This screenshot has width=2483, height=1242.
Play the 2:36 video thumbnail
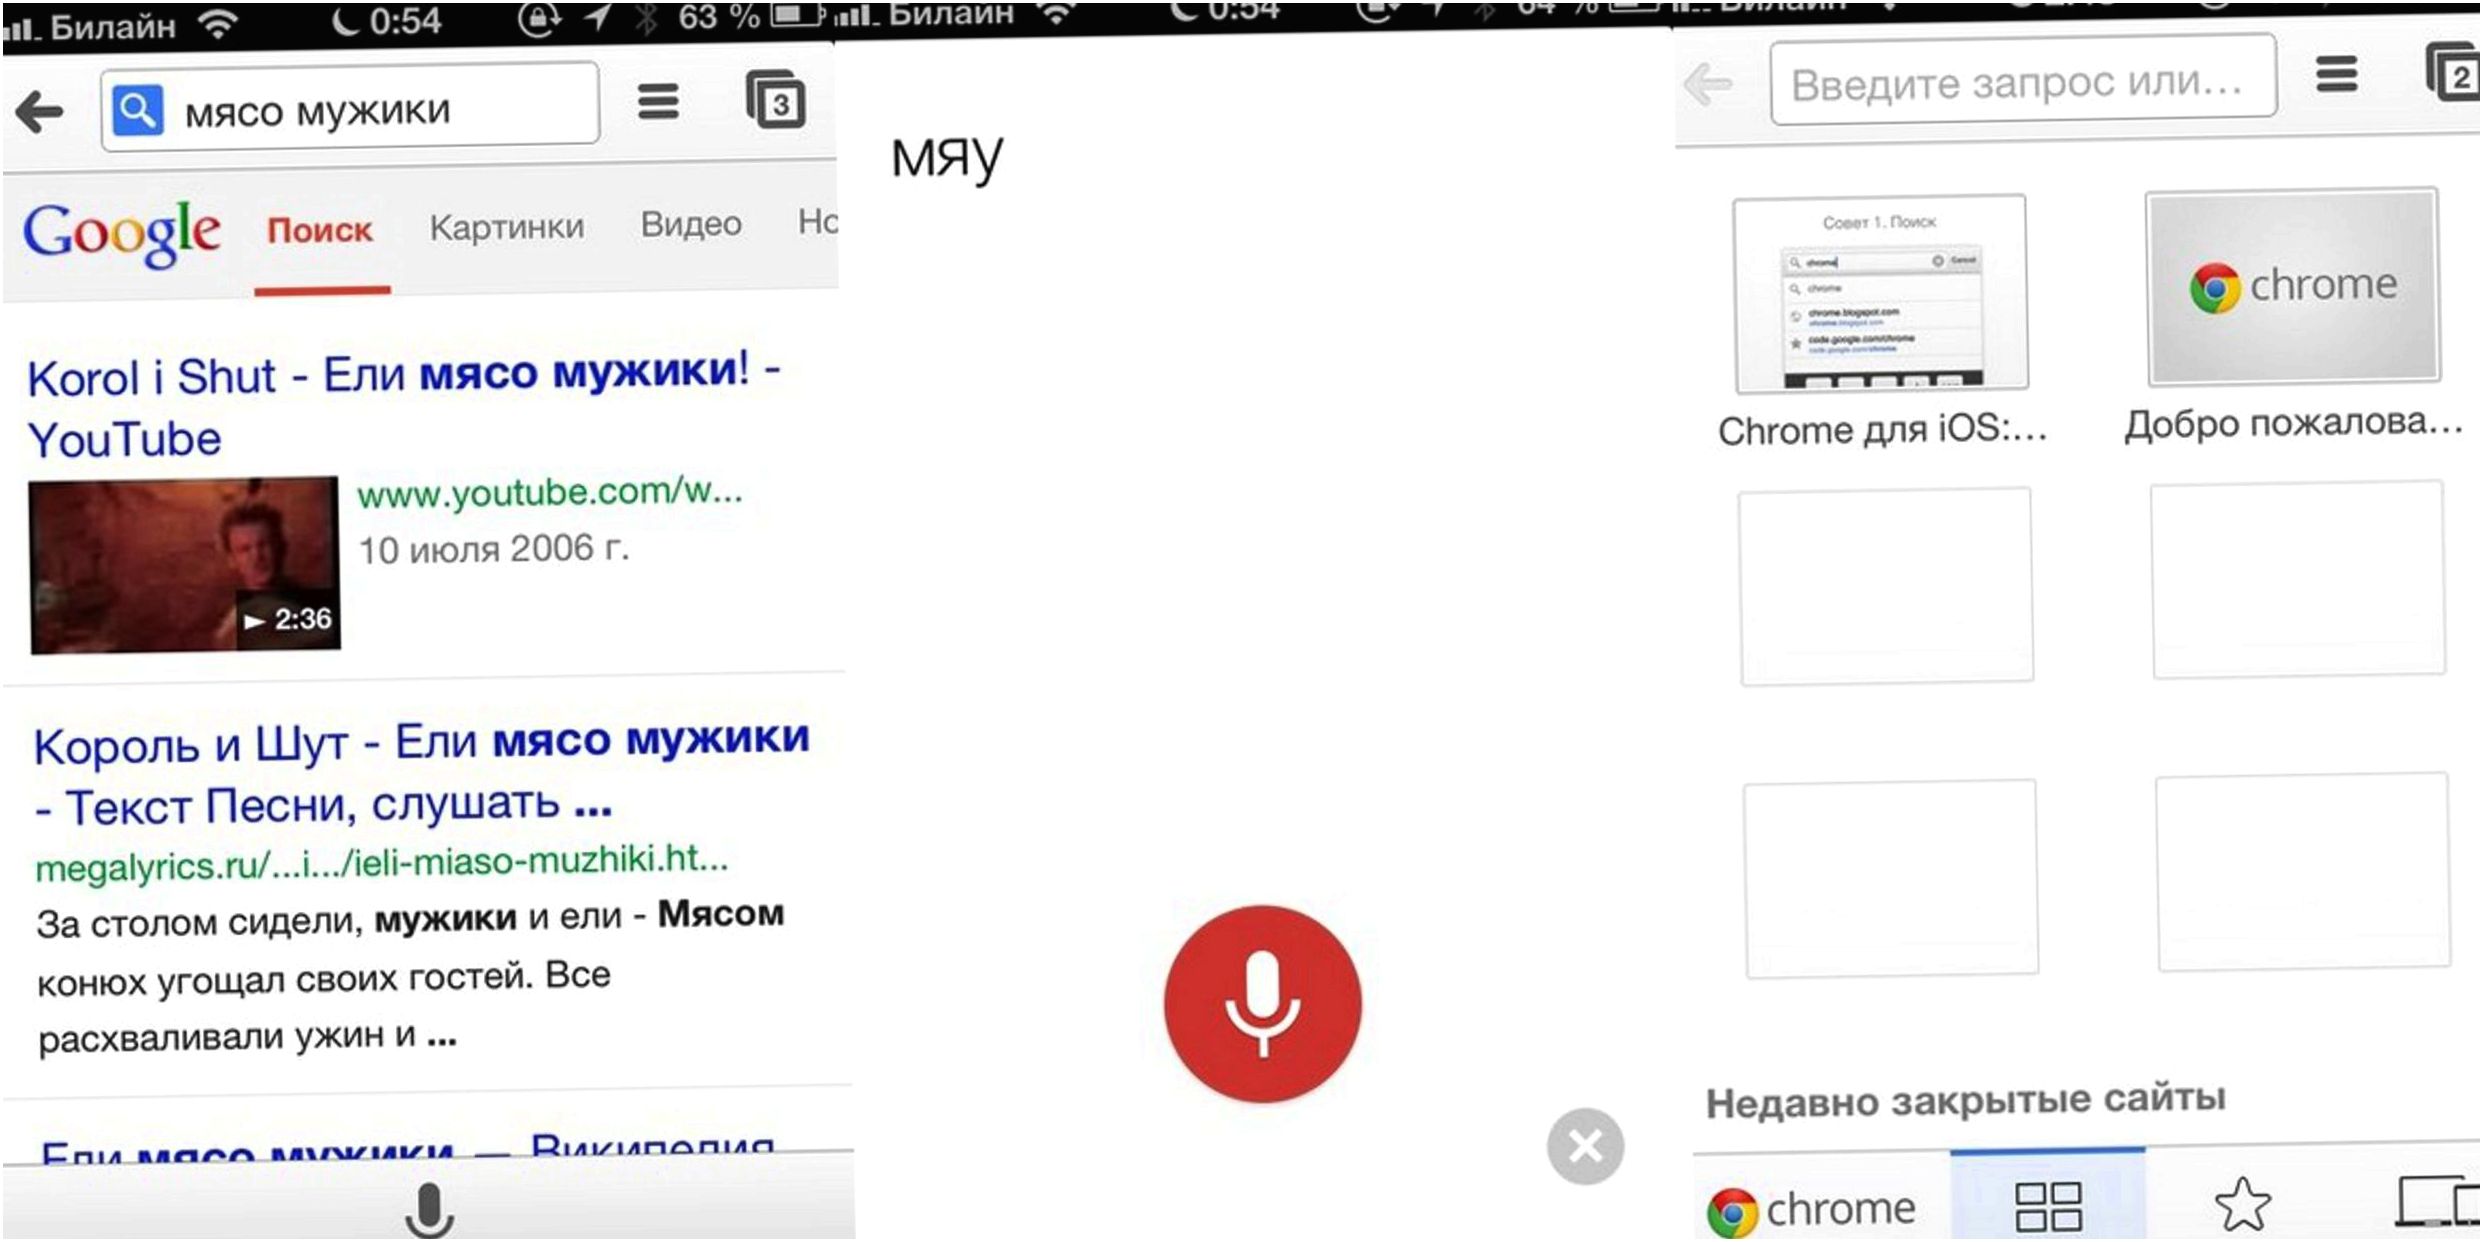[185, 565]
